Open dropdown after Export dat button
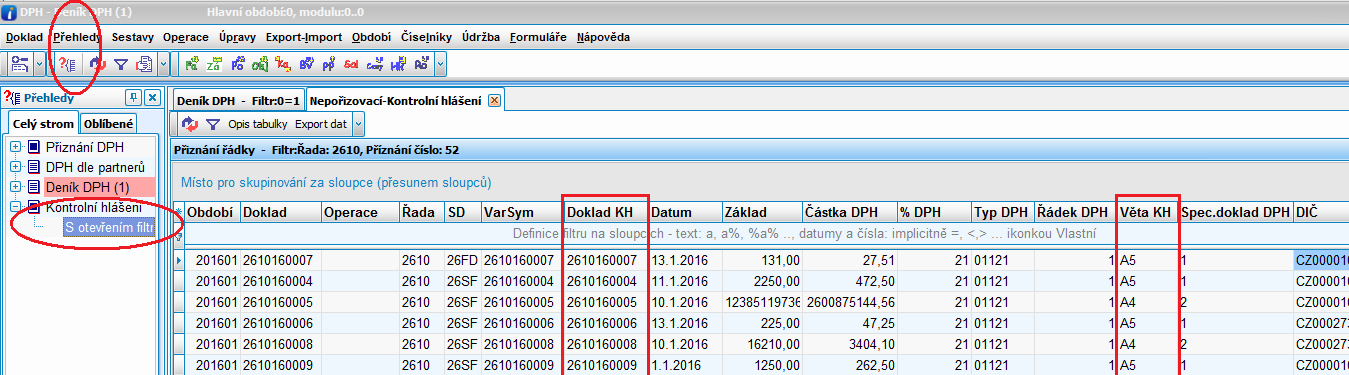Image resolution: width=1349 pixels, height=375 pixels. (359, 124)
